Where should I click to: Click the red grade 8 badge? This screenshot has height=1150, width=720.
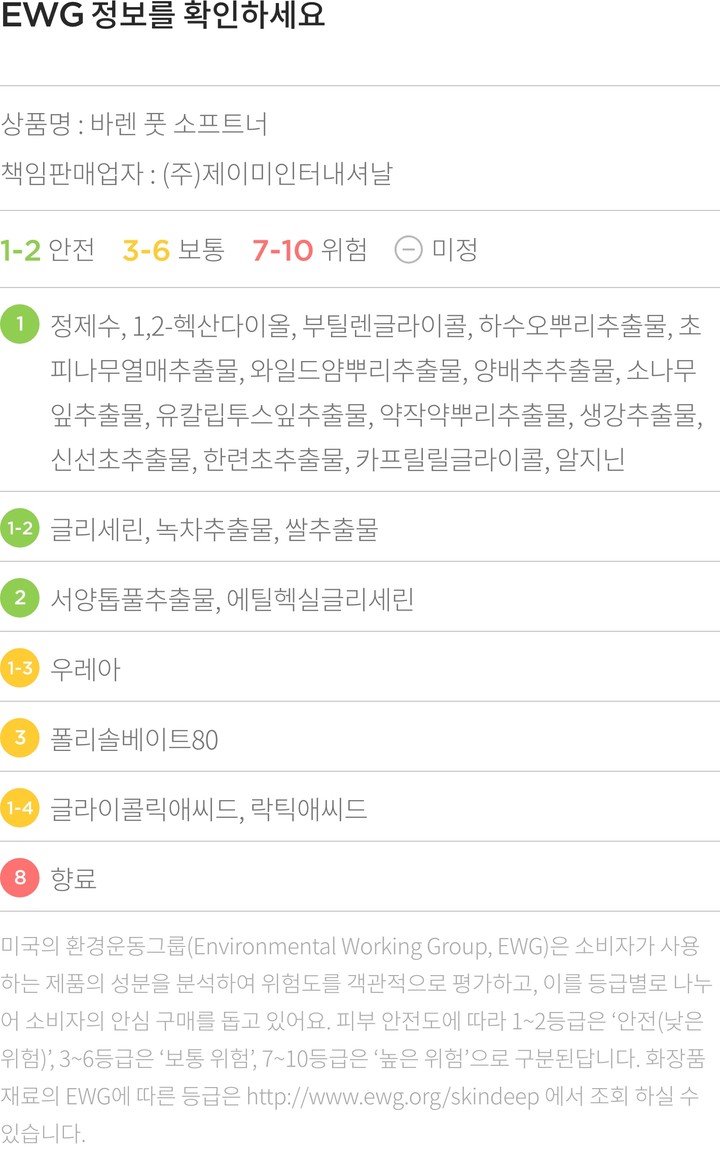click(20, 878)
